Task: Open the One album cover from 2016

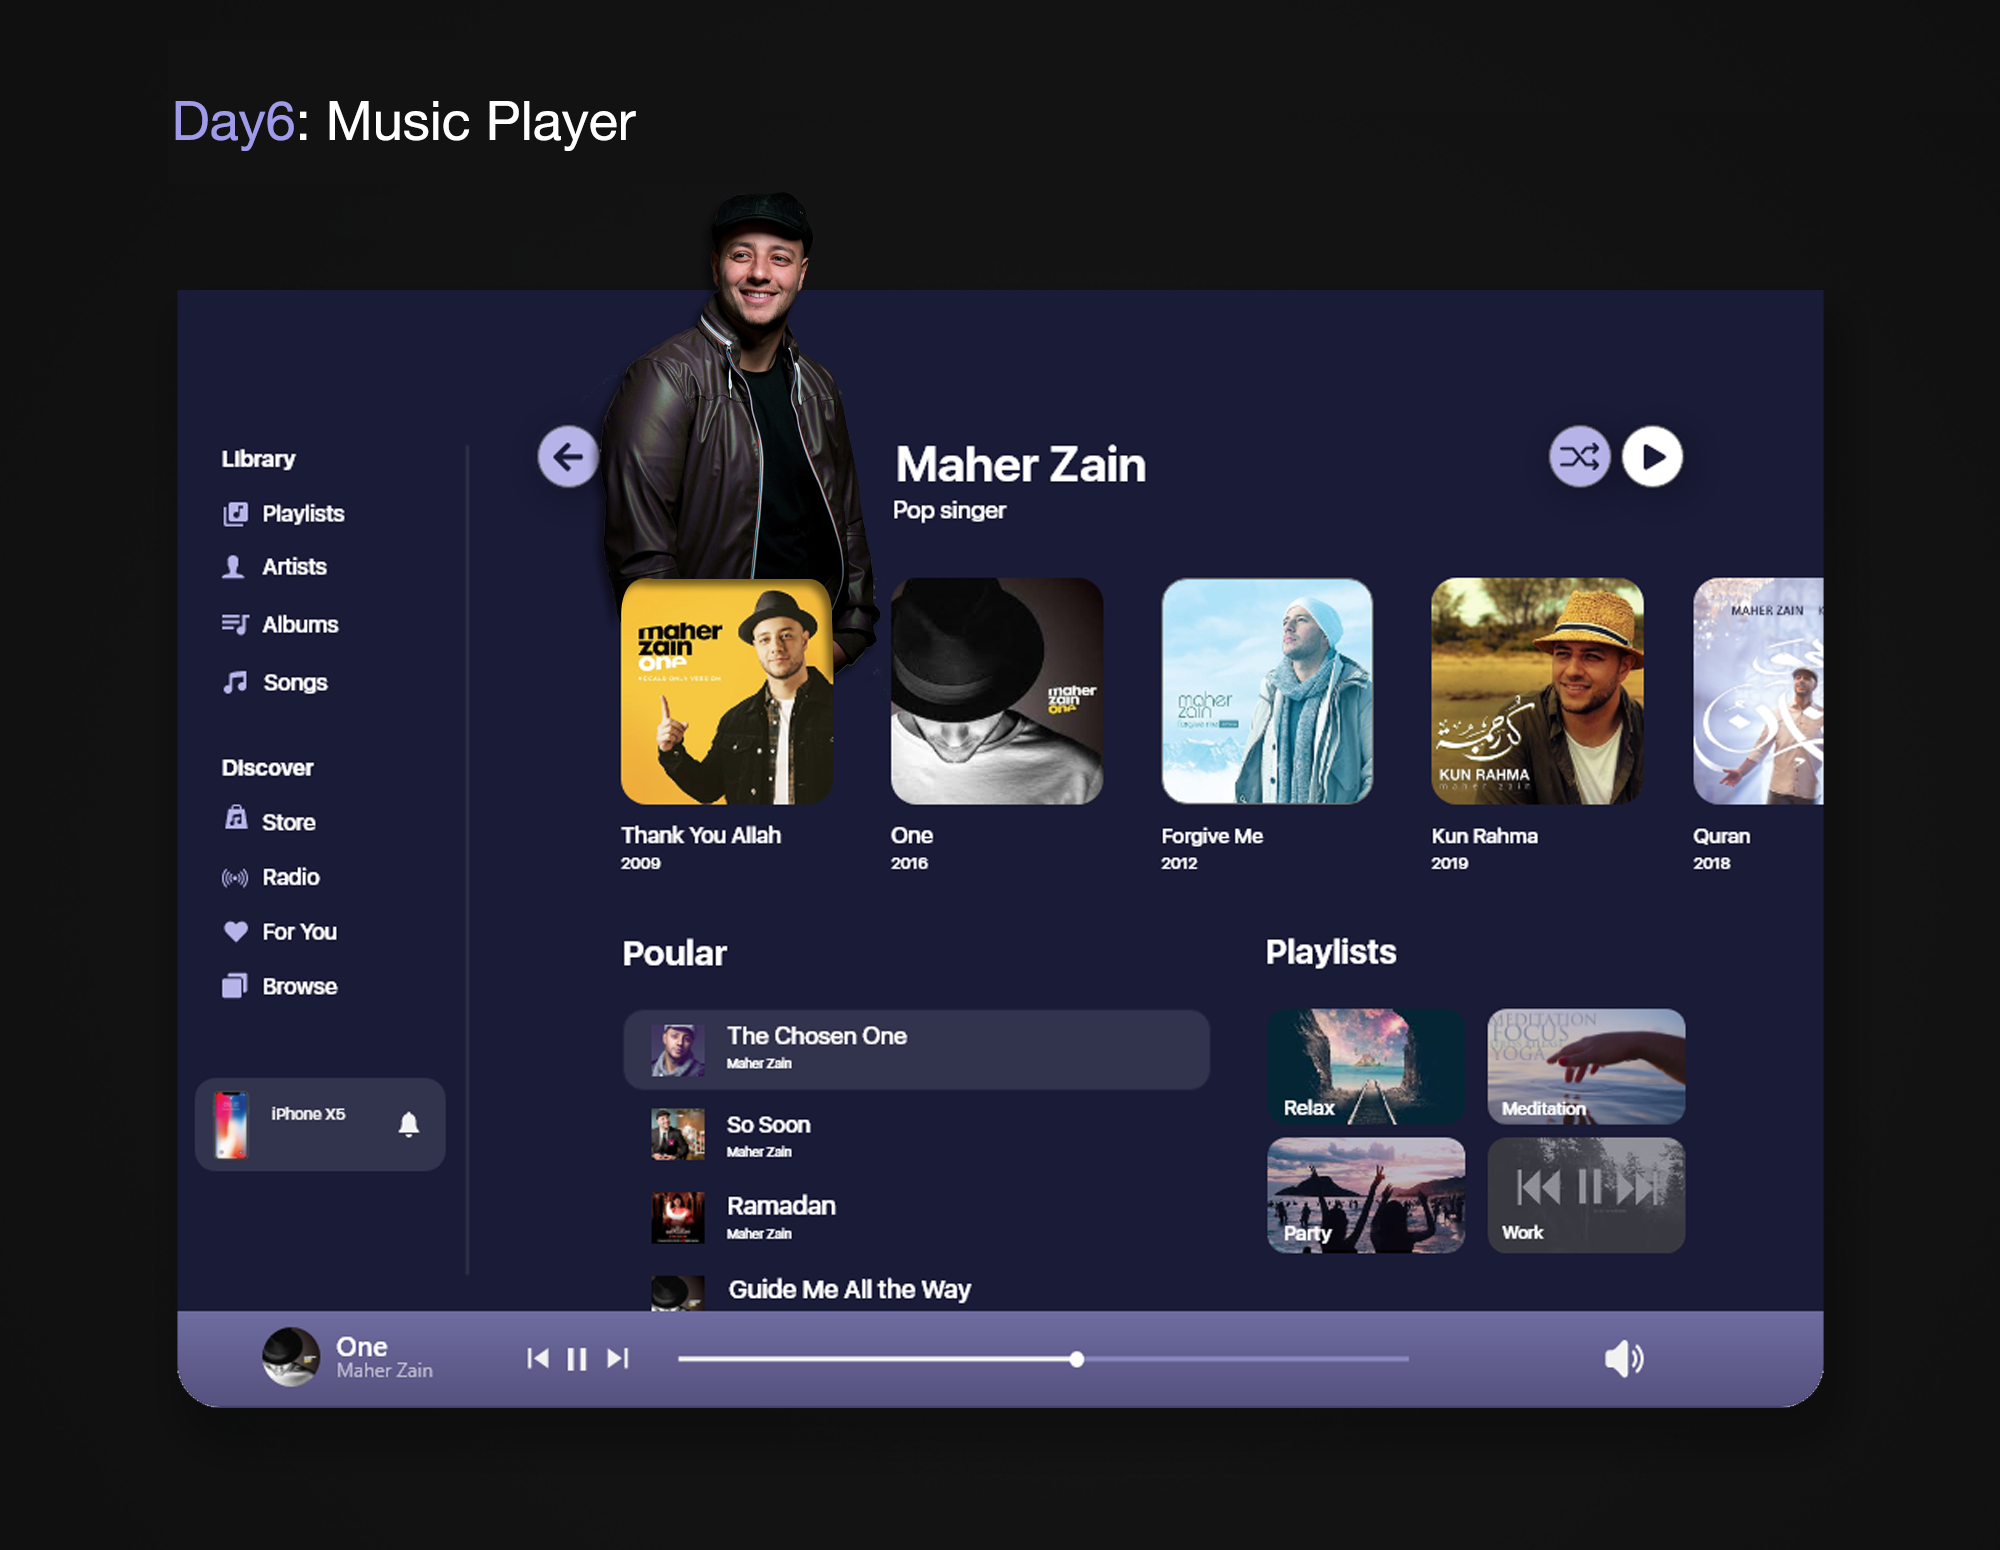Action: tap(997, 691)
